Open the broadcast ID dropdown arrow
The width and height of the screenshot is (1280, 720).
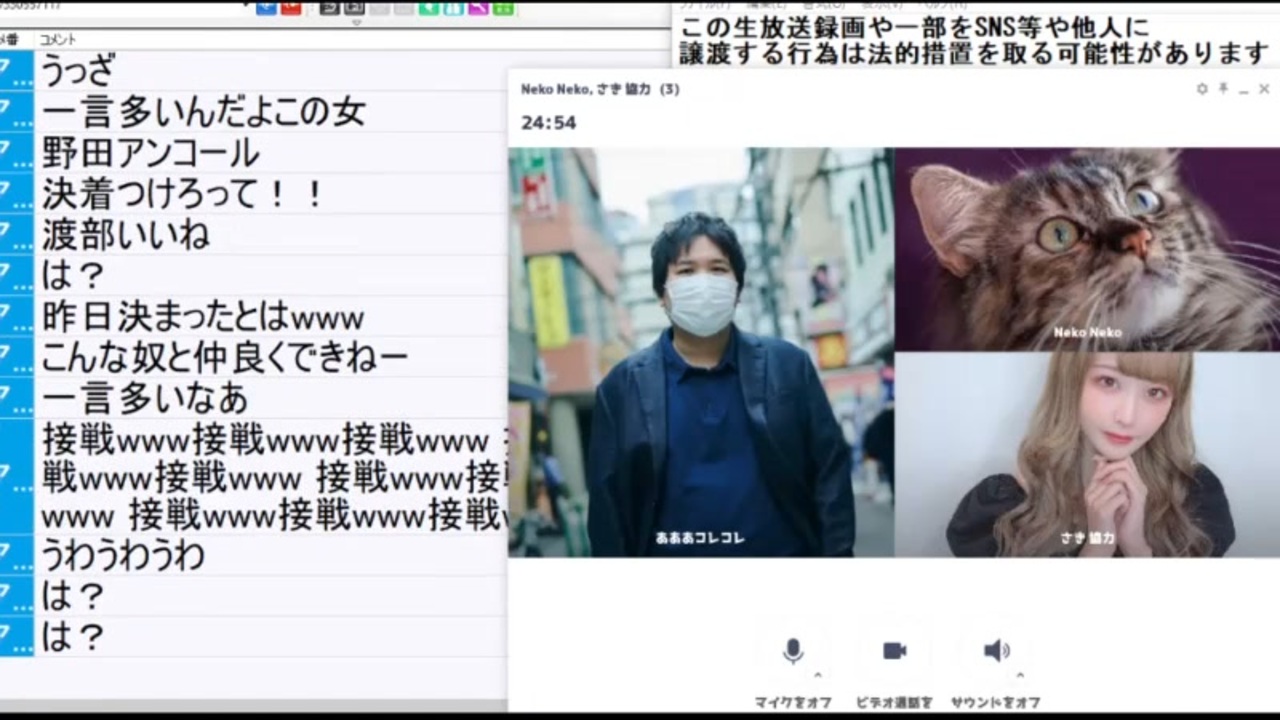point(246,6)
